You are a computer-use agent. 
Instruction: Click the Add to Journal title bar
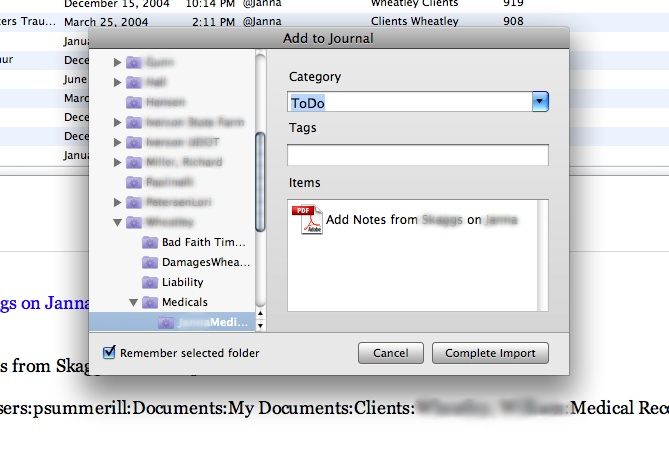[329, 38]
